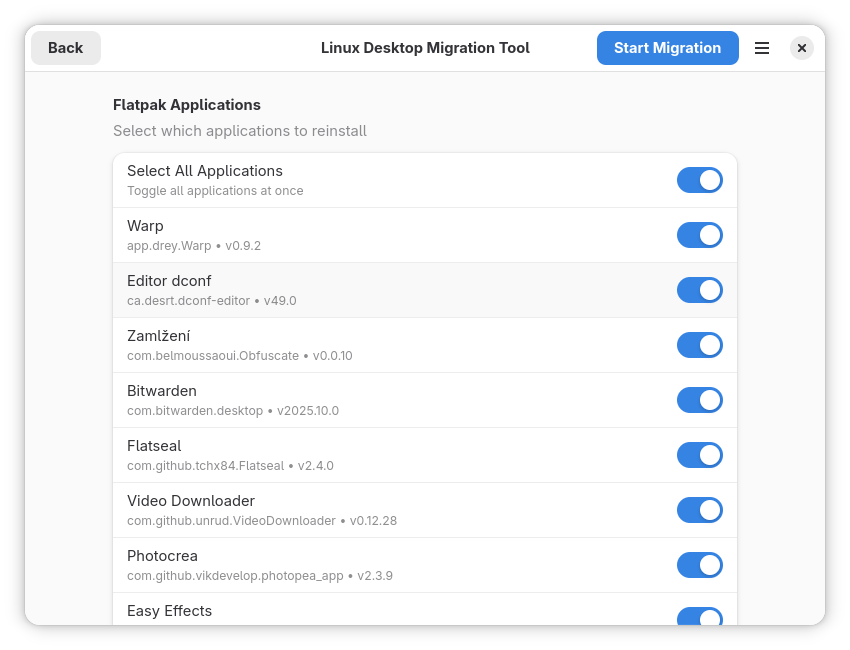Disable the Bitwarden reinstall switch
This screenshot has height=650, width=850.
(x=699, y=400)
